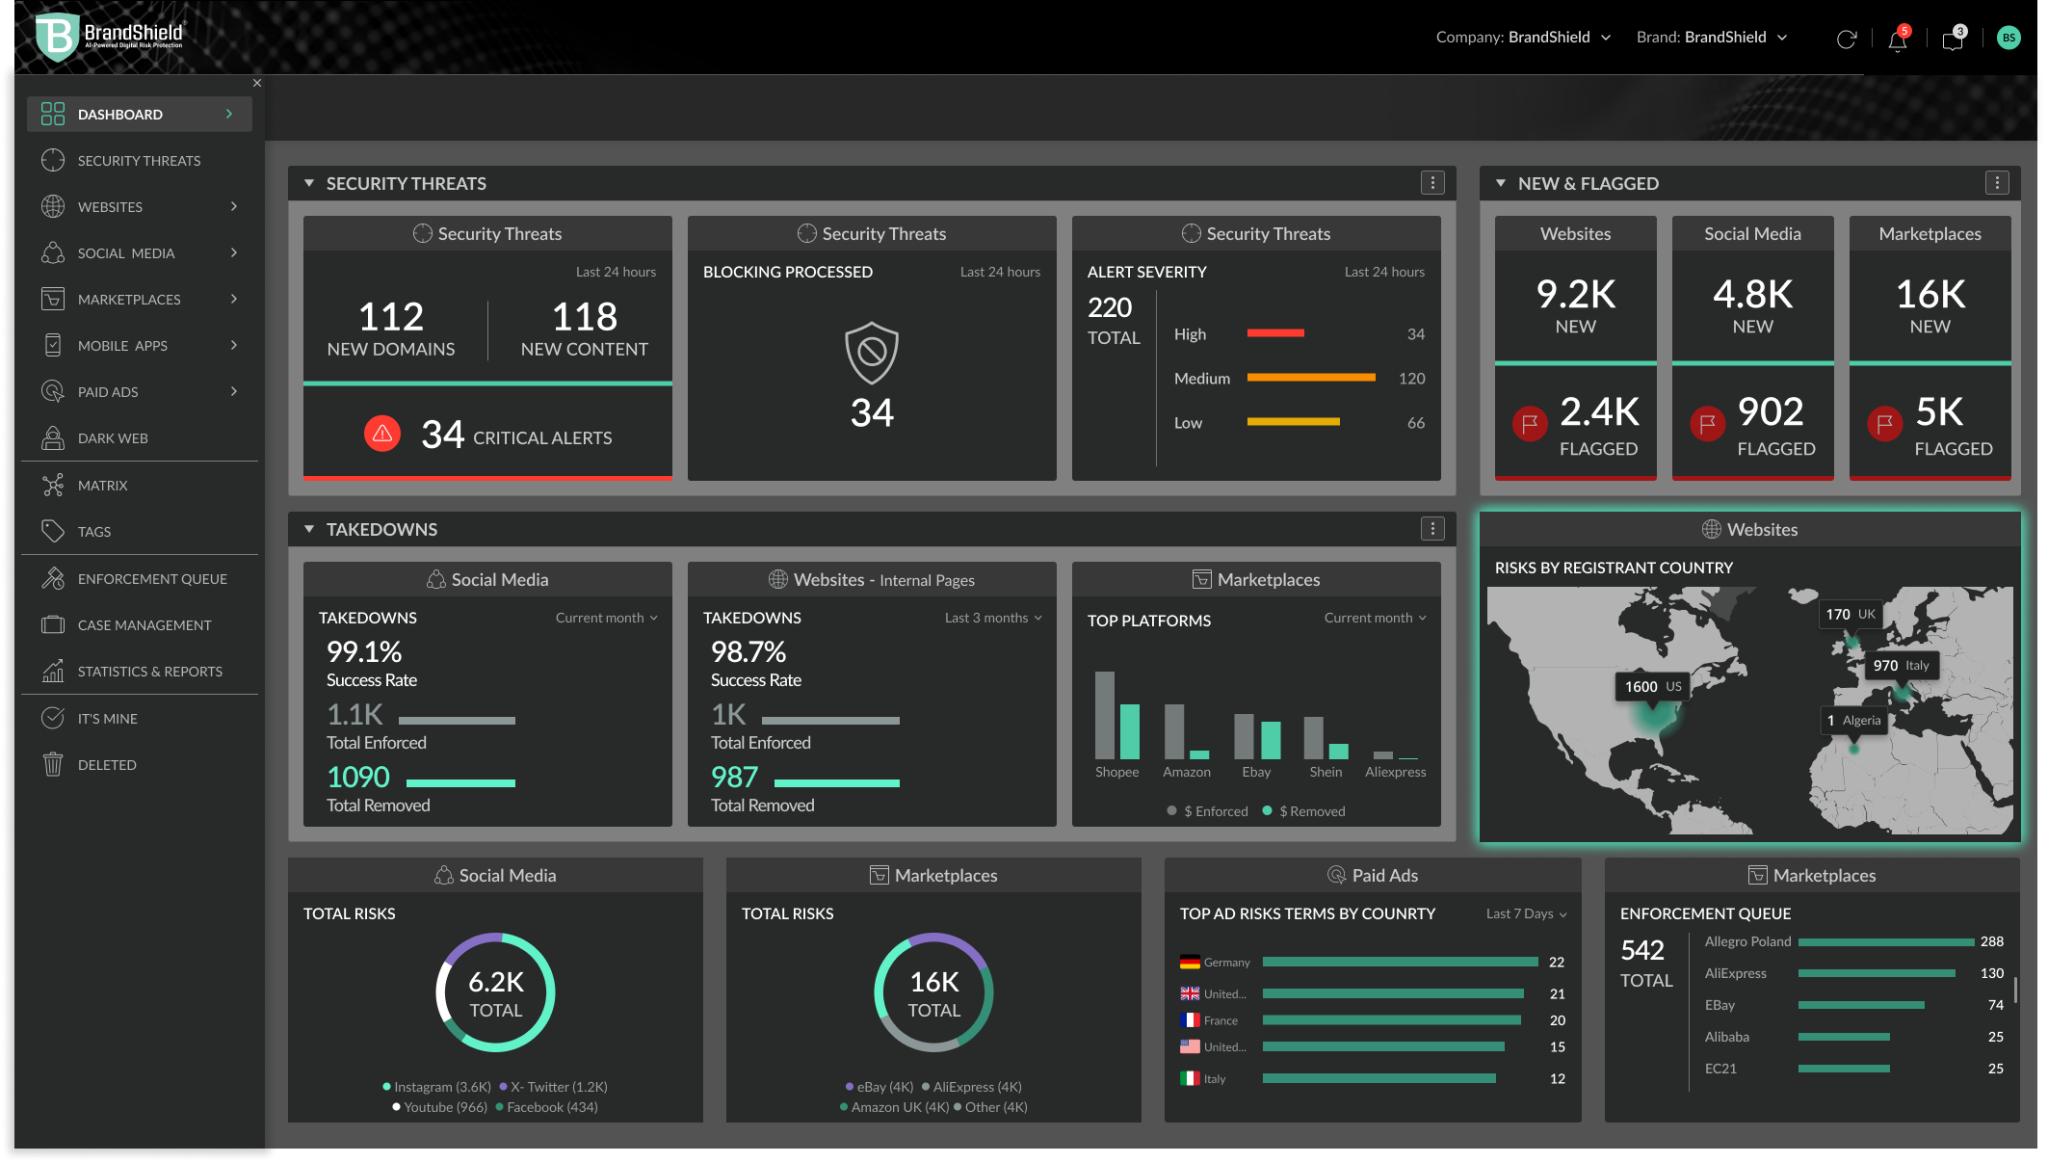Image resolution: width=2048 pixels, height=1163 pixels.
Task: Click the refresh icon in top bar
Action: point(1846,39)
